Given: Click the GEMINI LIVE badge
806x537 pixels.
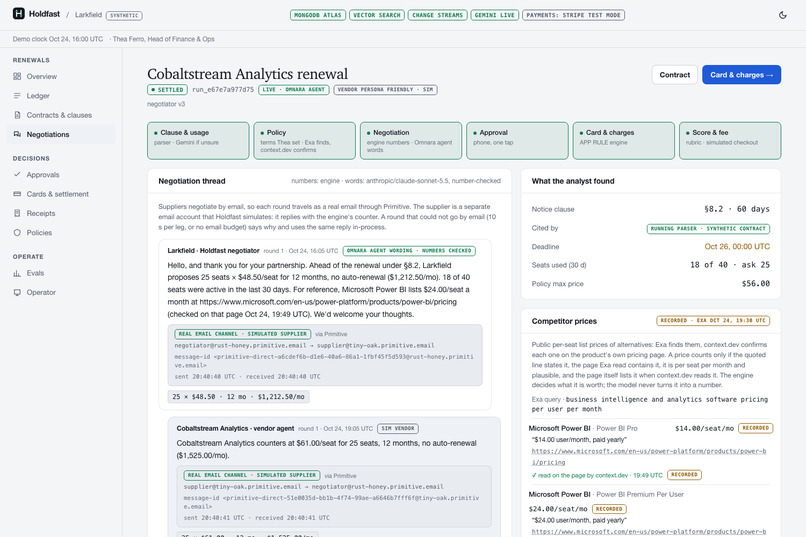Looking at the screenshot, I should coord(494,15).
